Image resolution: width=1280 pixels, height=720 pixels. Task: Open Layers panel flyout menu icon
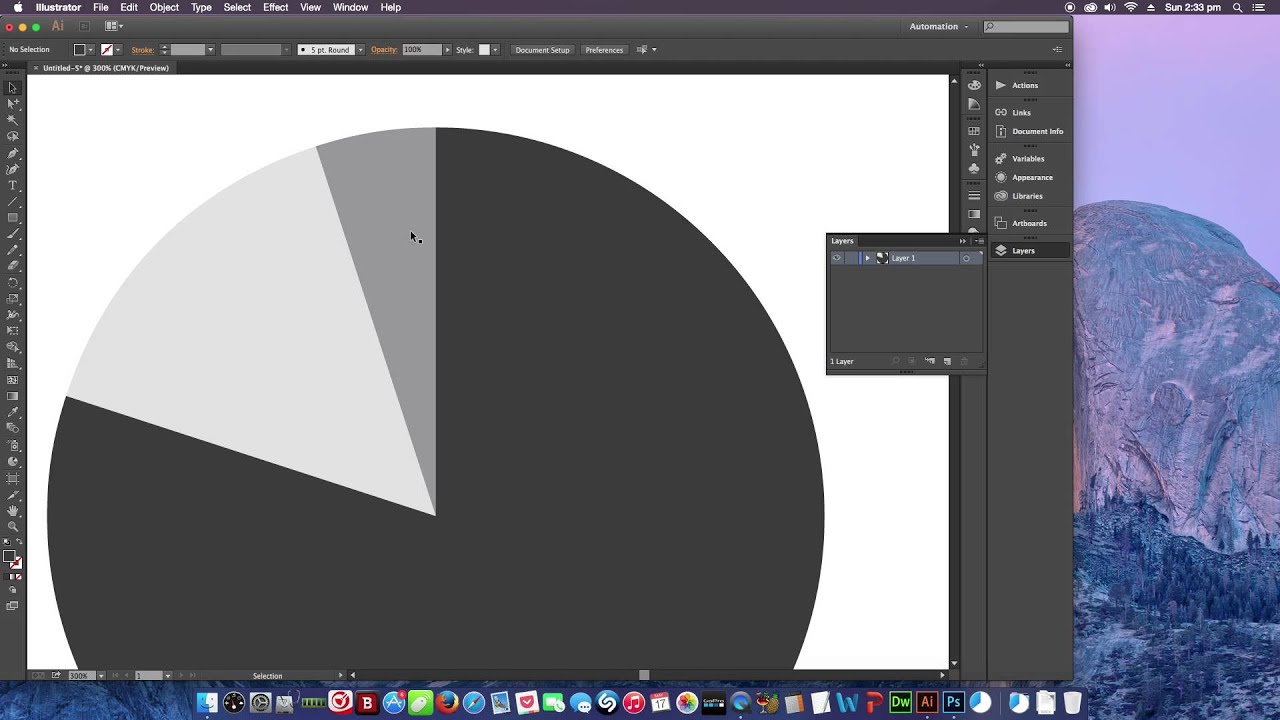(x=979, y=241)
